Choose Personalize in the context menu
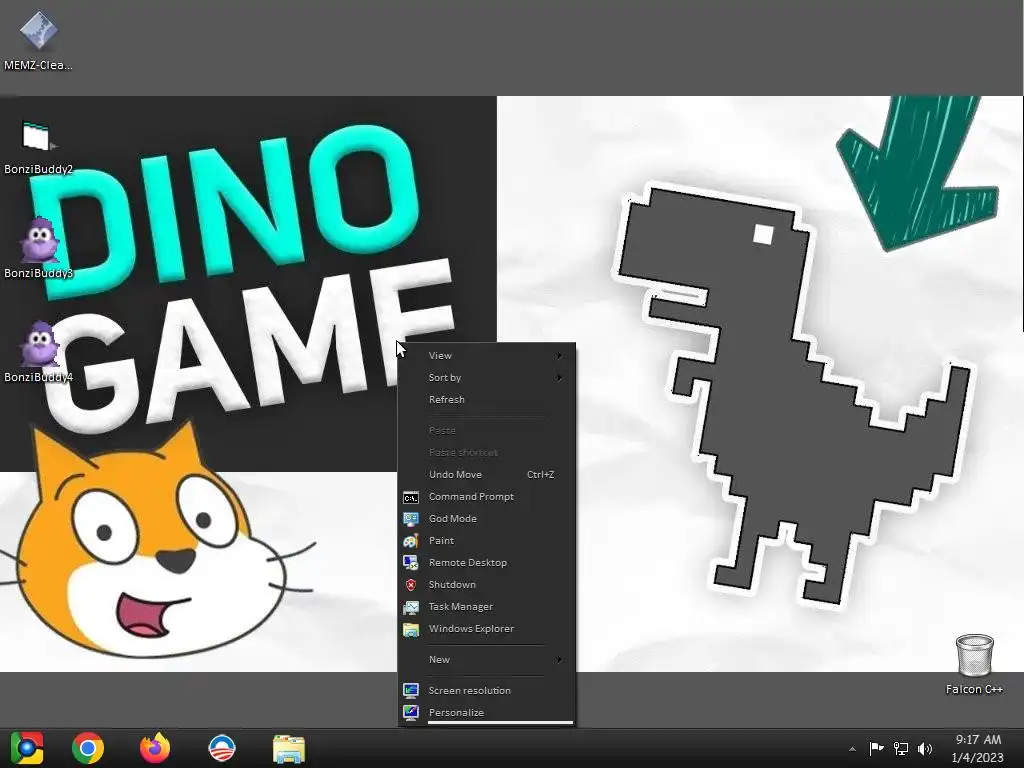The width and height of the screenshot is (1024, 768). coord(487,712)
